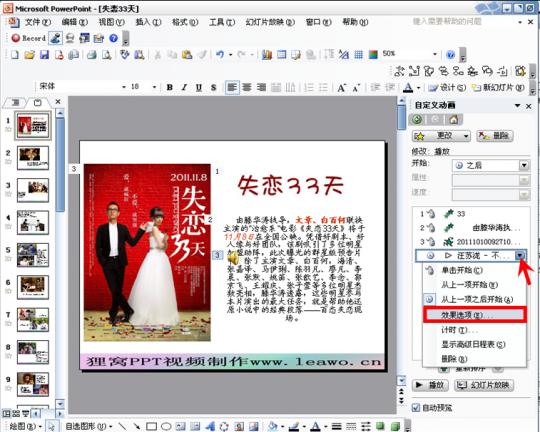
Task: Click the 设计 button
Action: pos(447,88)
